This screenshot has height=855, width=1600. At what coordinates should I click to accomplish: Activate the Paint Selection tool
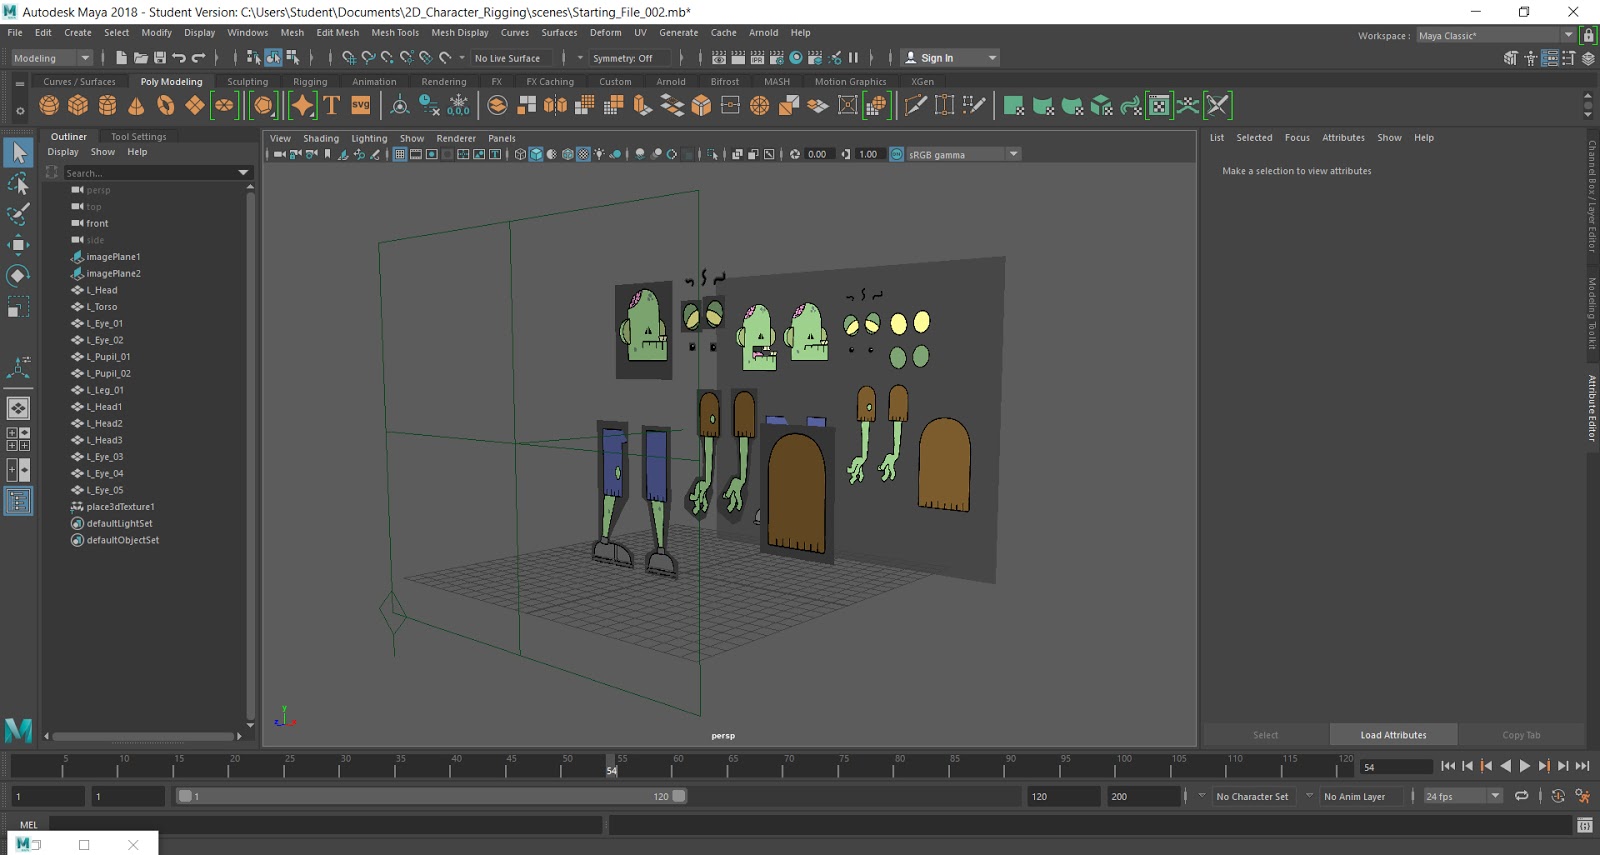click(x=18, y=214)
